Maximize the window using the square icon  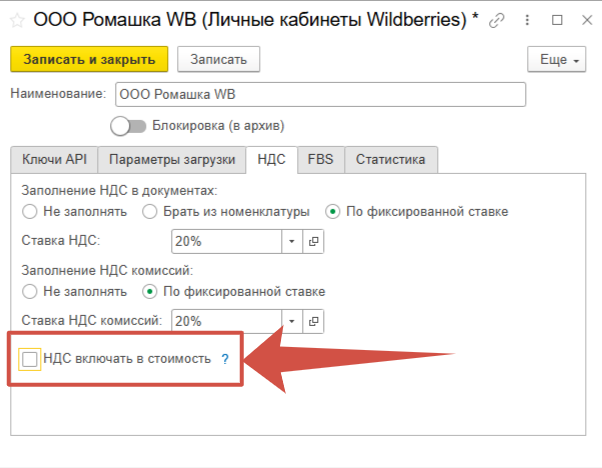(556, 20)
